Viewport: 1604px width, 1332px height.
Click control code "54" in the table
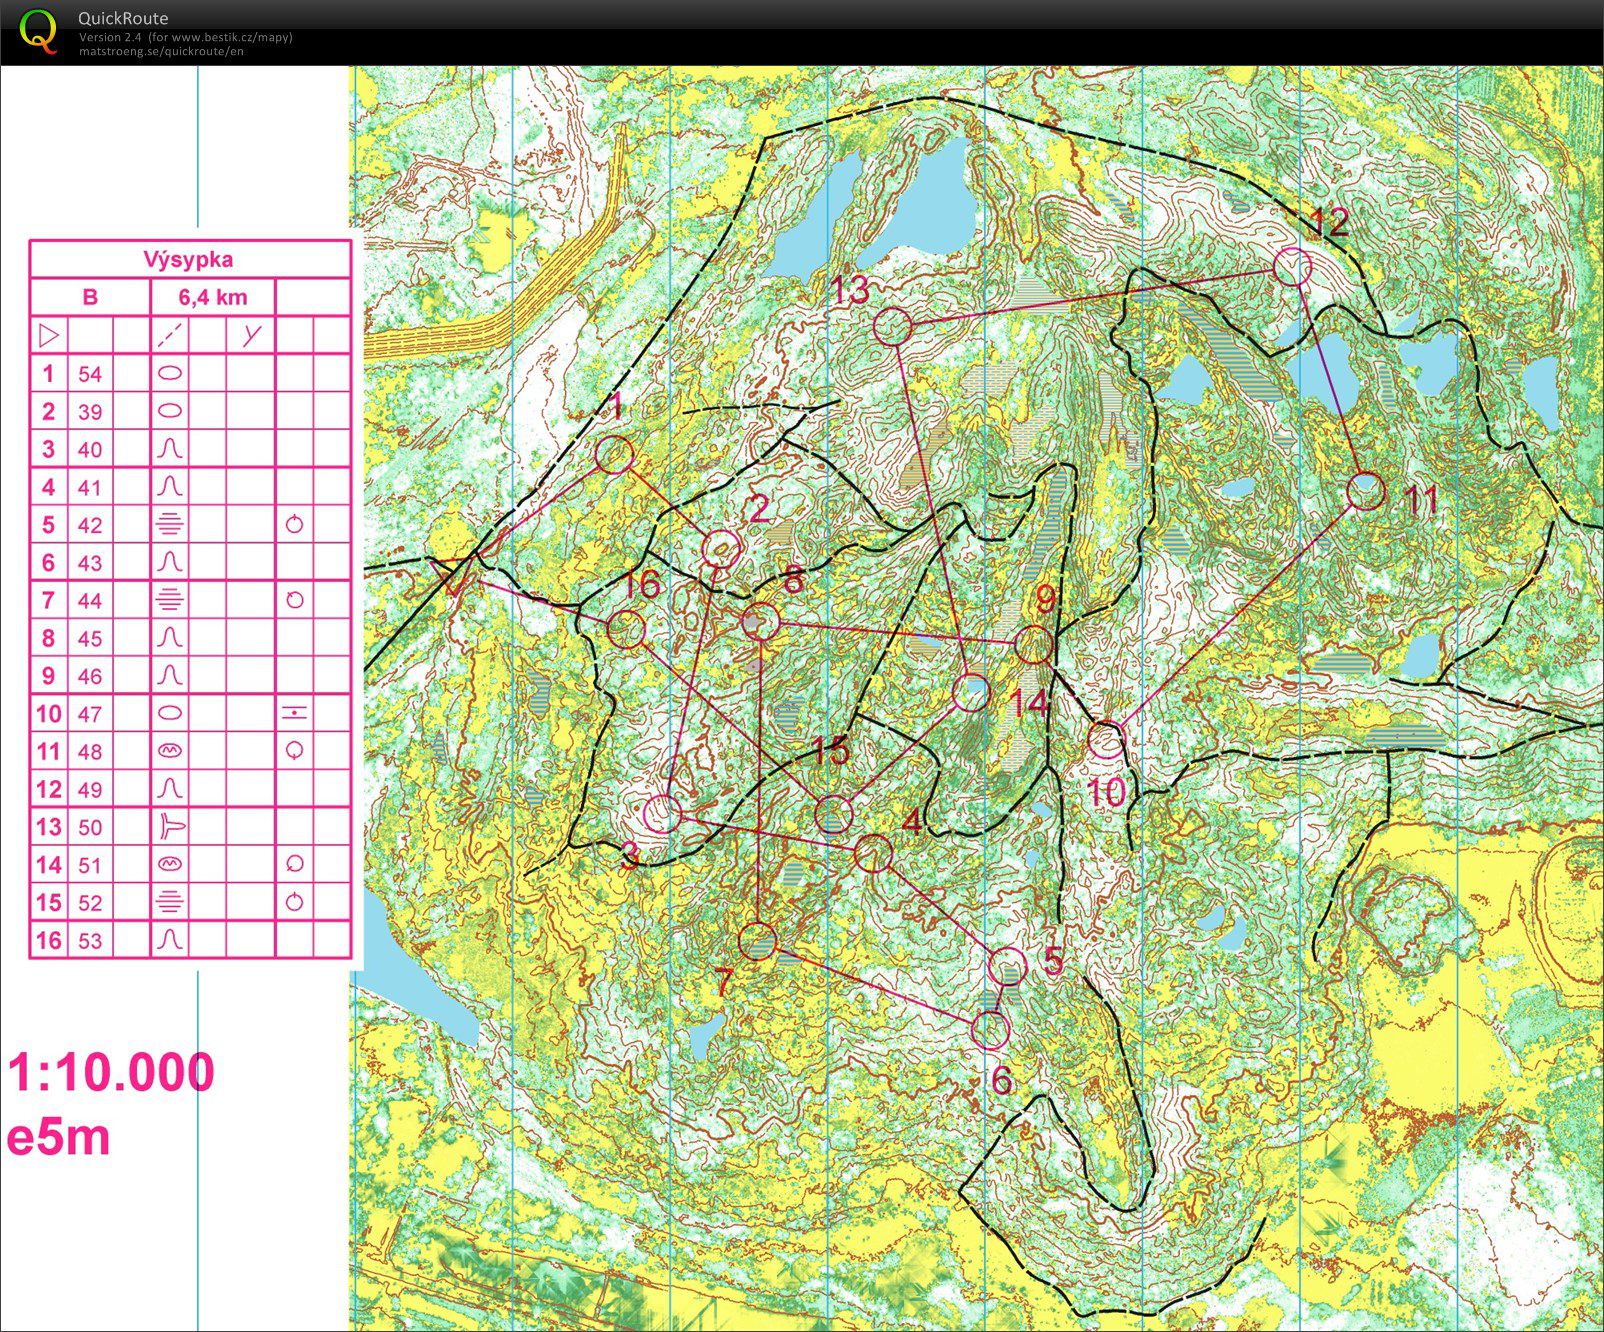pyautogui.click(x=90, y=374)
